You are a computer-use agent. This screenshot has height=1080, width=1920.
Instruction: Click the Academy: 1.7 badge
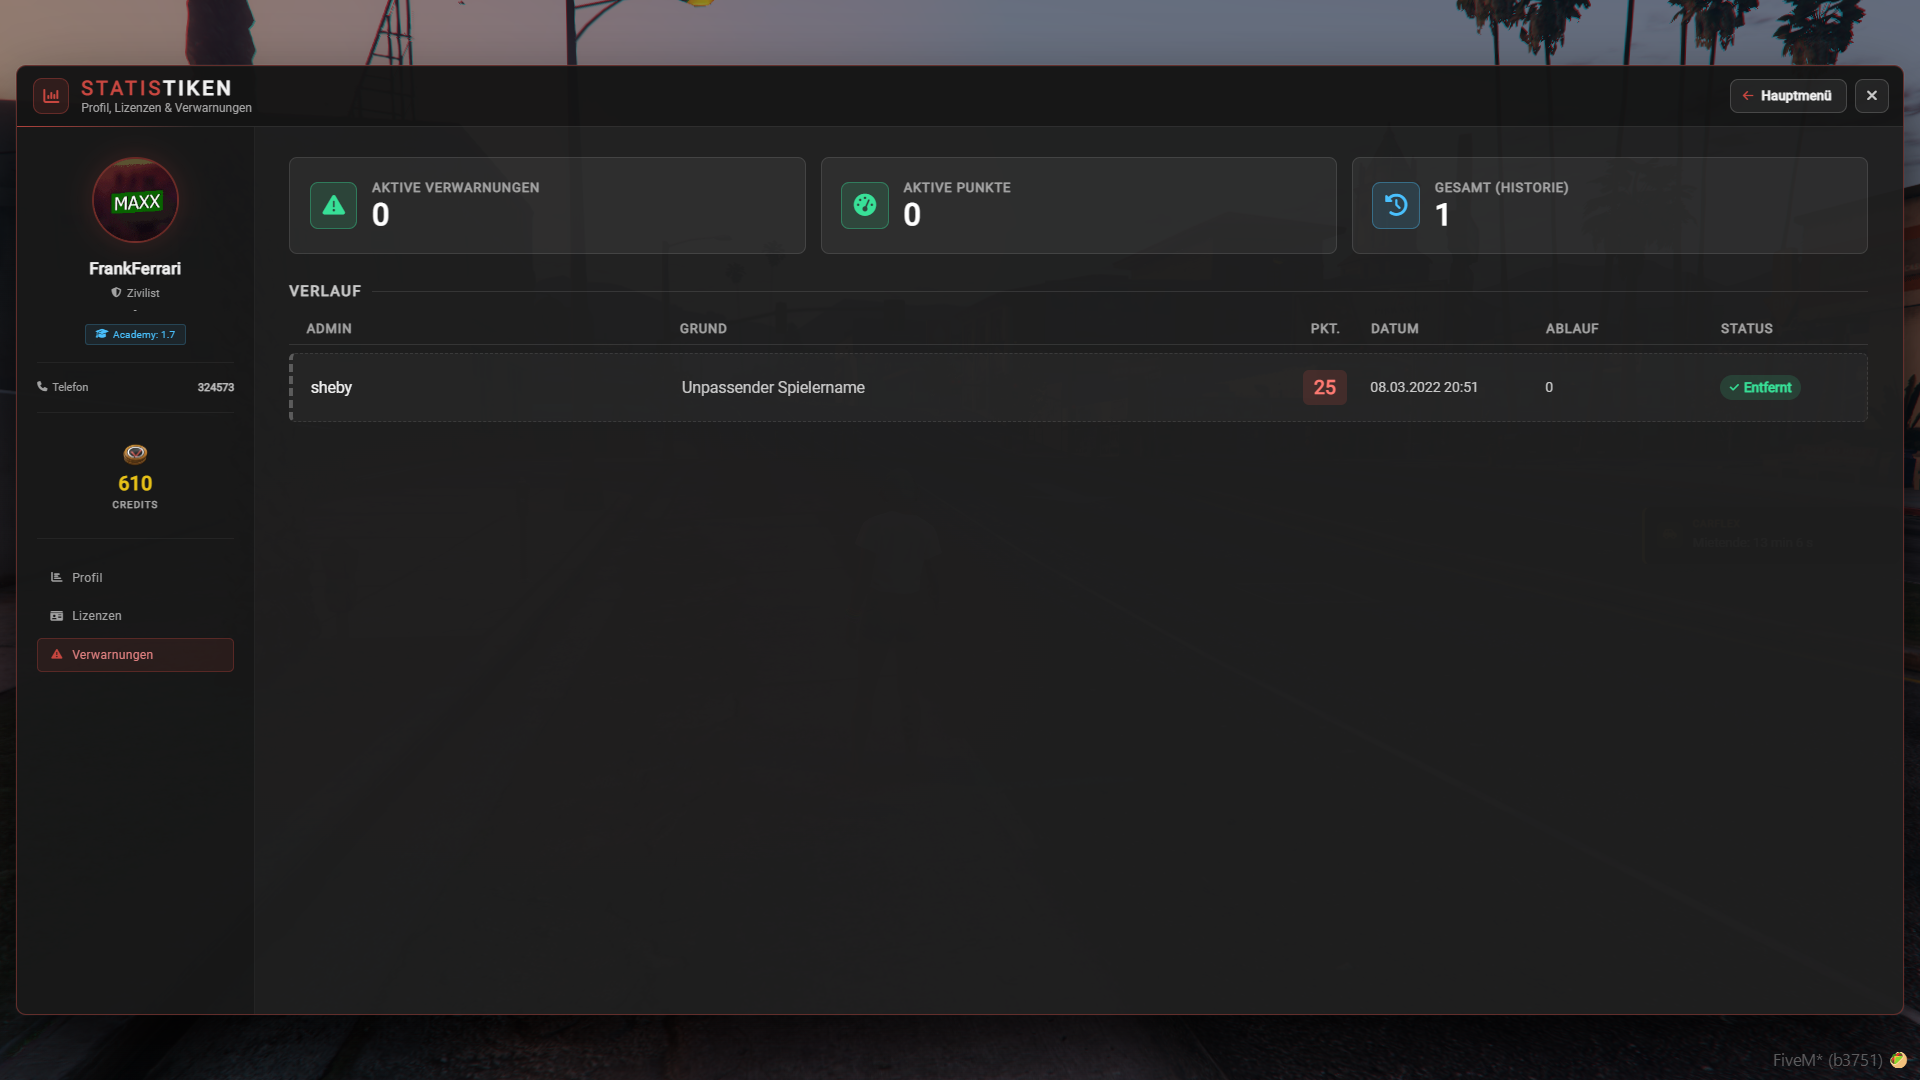coord(135,334)
